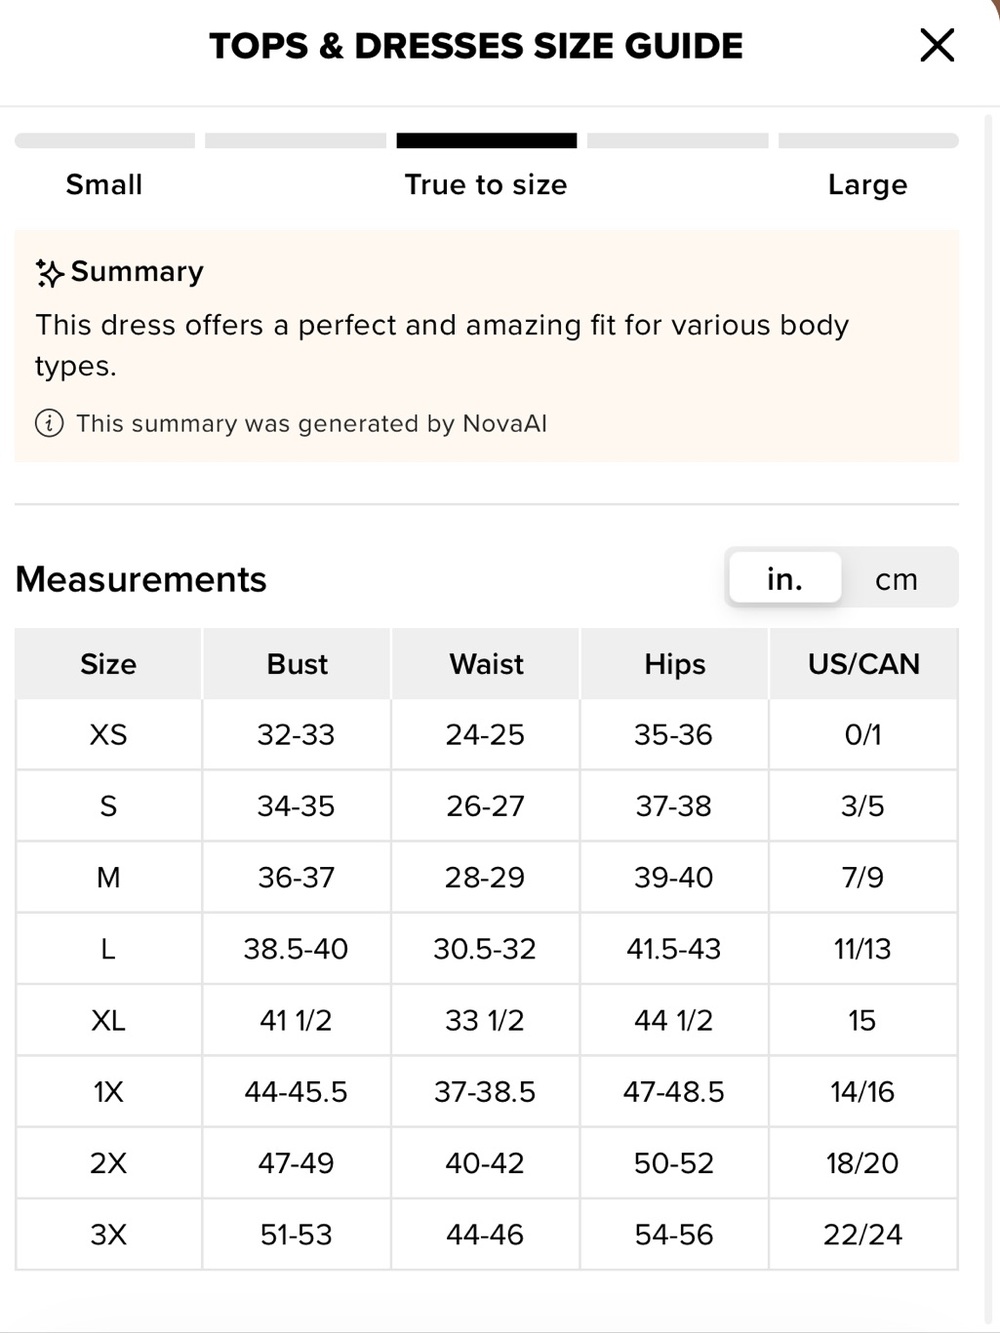
Task: Tap the XL bust value 41 1/2
Action: [296, 1021]
